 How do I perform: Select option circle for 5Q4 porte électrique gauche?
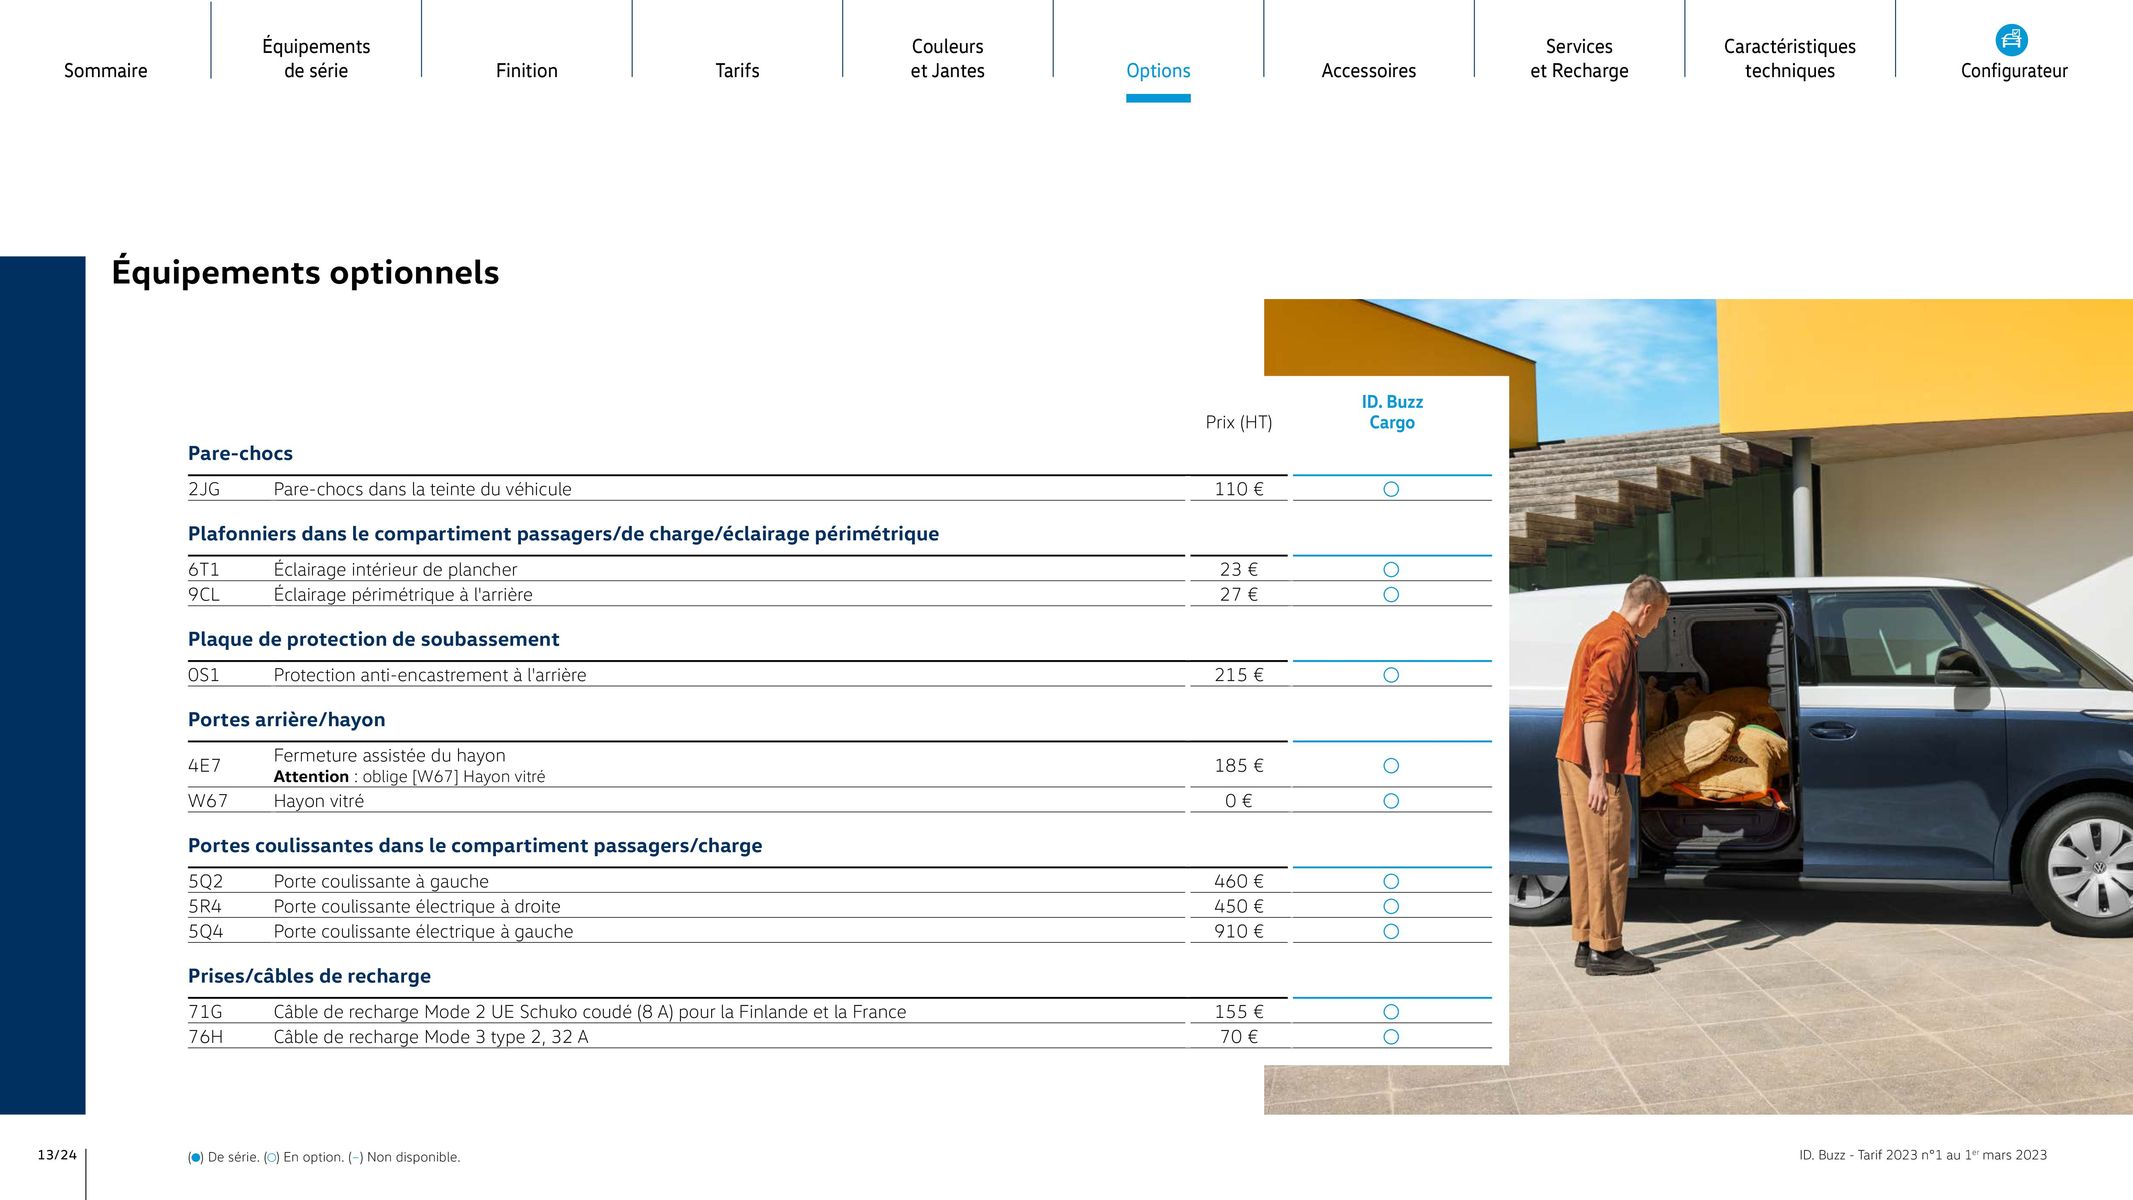coord(1391,931)
